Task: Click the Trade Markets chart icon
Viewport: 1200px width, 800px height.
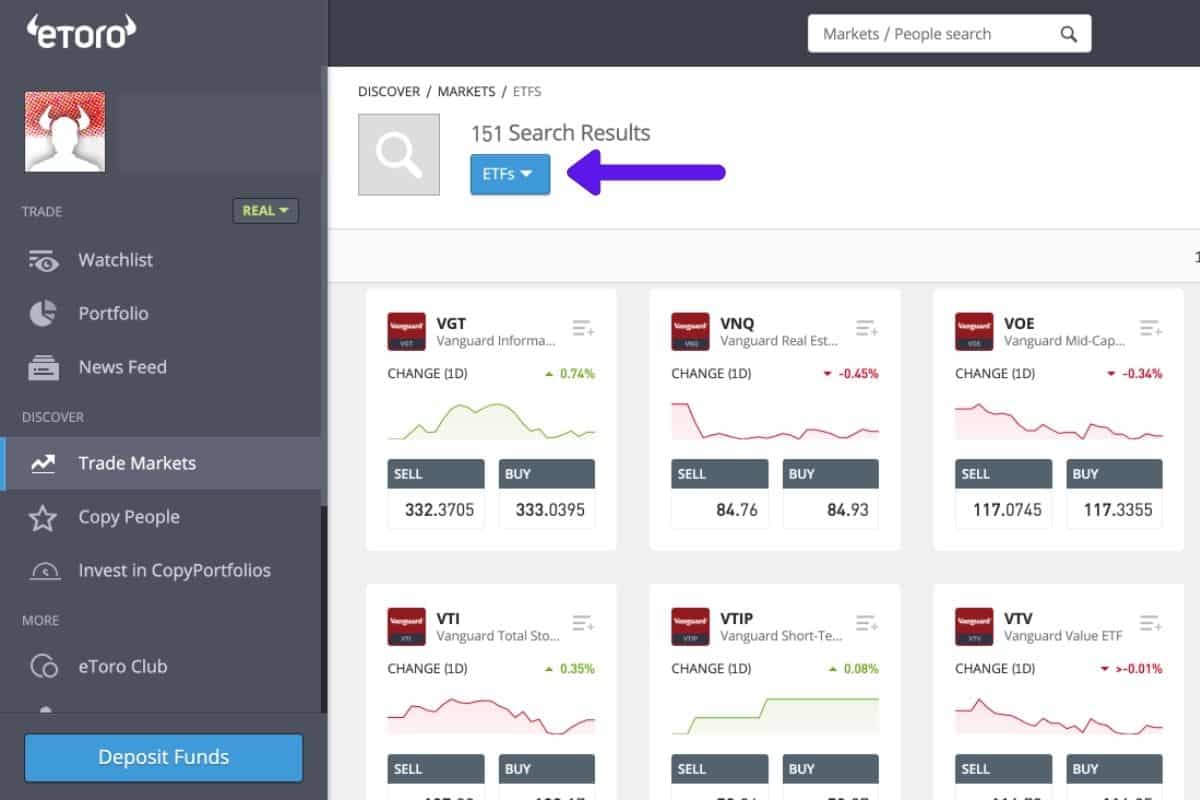Action: coord(42,463)
